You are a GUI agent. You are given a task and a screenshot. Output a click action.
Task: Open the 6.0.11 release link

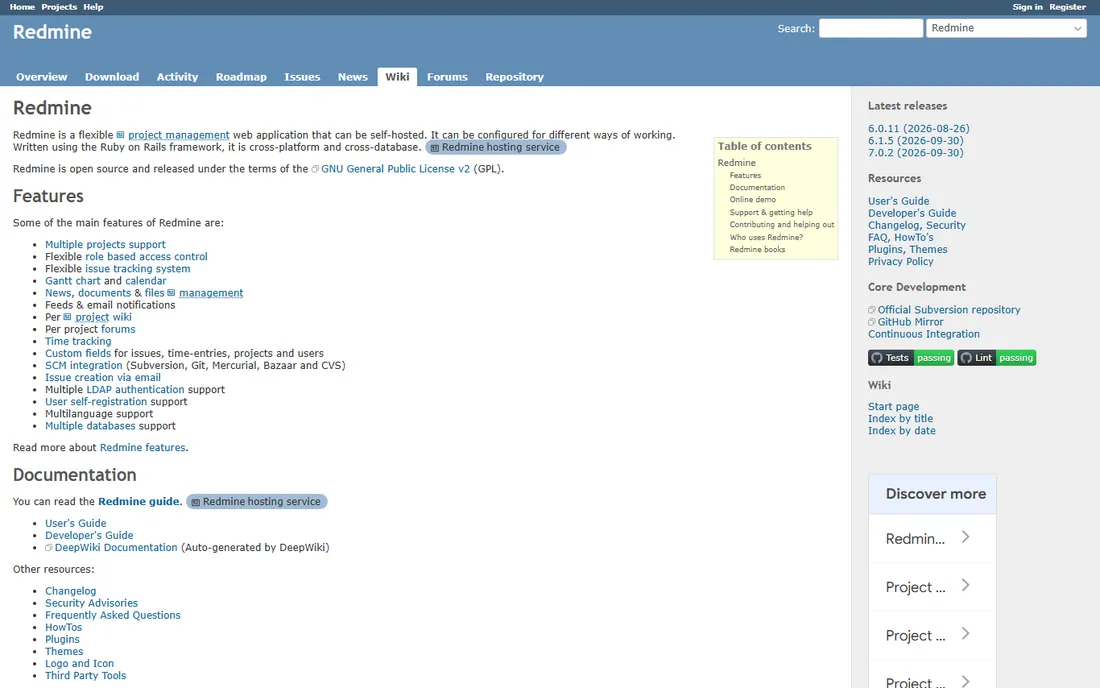(918, 128)
